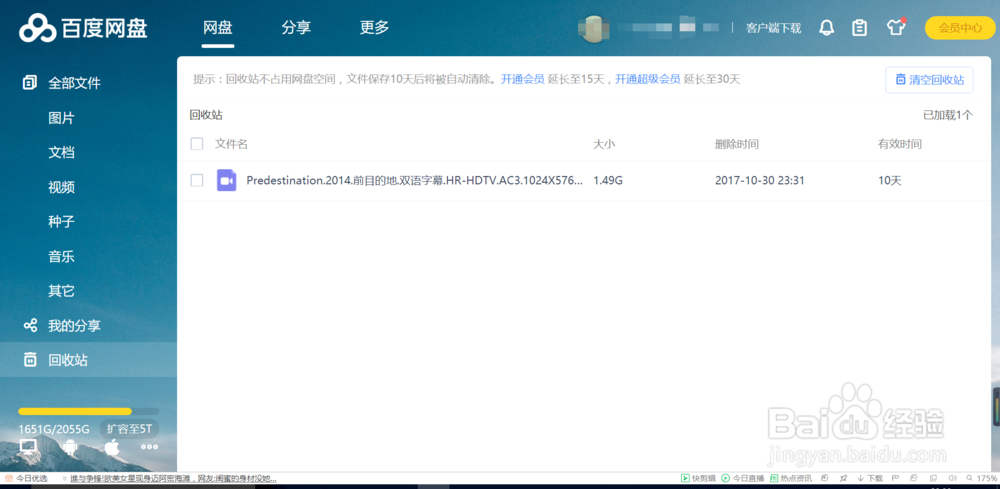This screenshot has width=1000, height=489.
Task: Open the 更多 tab
Action: [x=374, y=28]
